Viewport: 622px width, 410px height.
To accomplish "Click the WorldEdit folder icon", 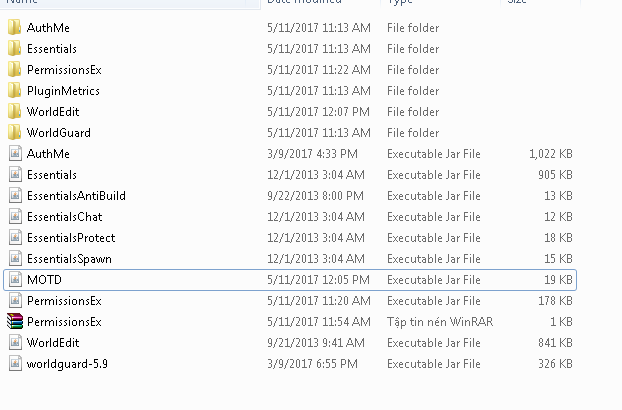I will coord(14,112).
